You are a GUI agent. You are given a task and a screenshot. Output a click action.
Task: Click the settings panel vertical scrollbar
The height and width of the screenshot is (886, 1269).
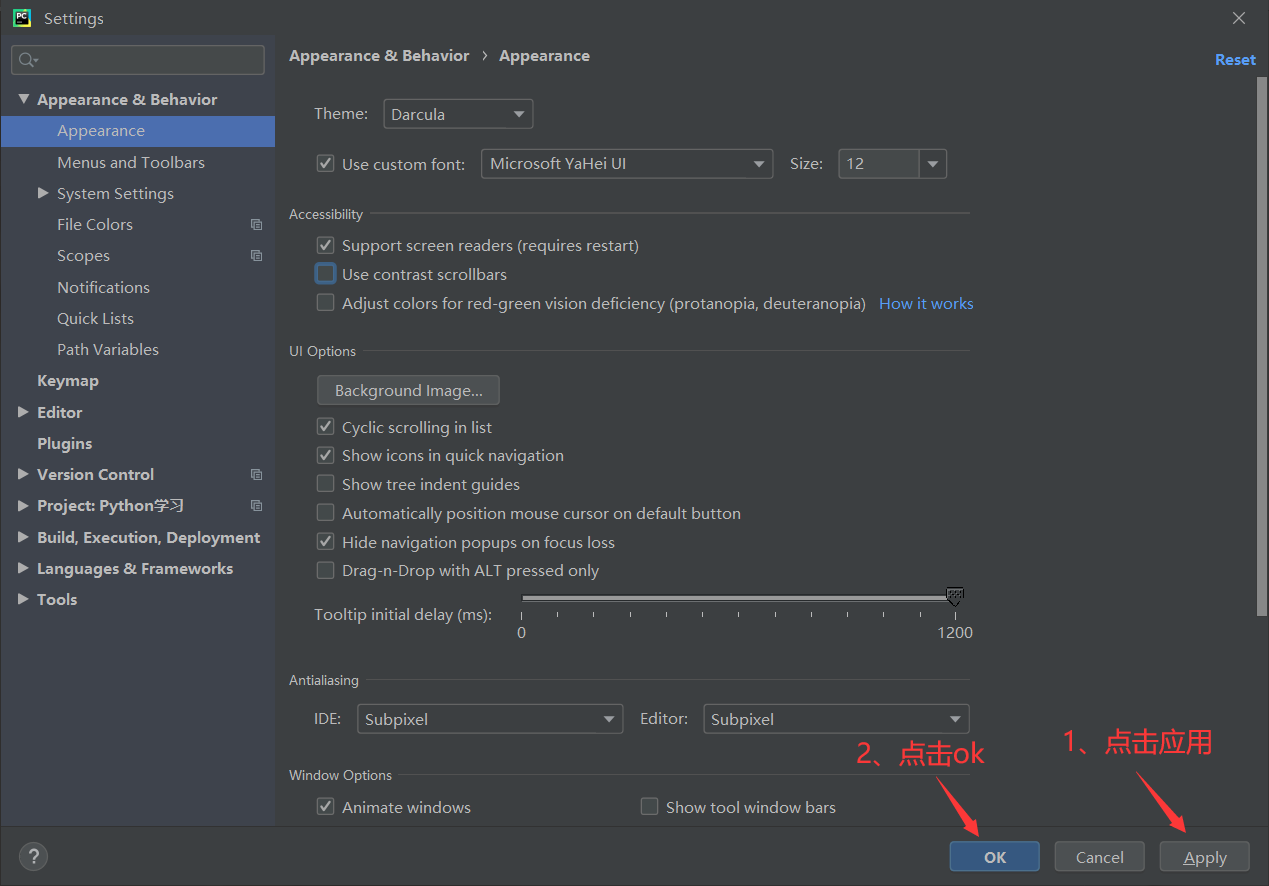1262,346
